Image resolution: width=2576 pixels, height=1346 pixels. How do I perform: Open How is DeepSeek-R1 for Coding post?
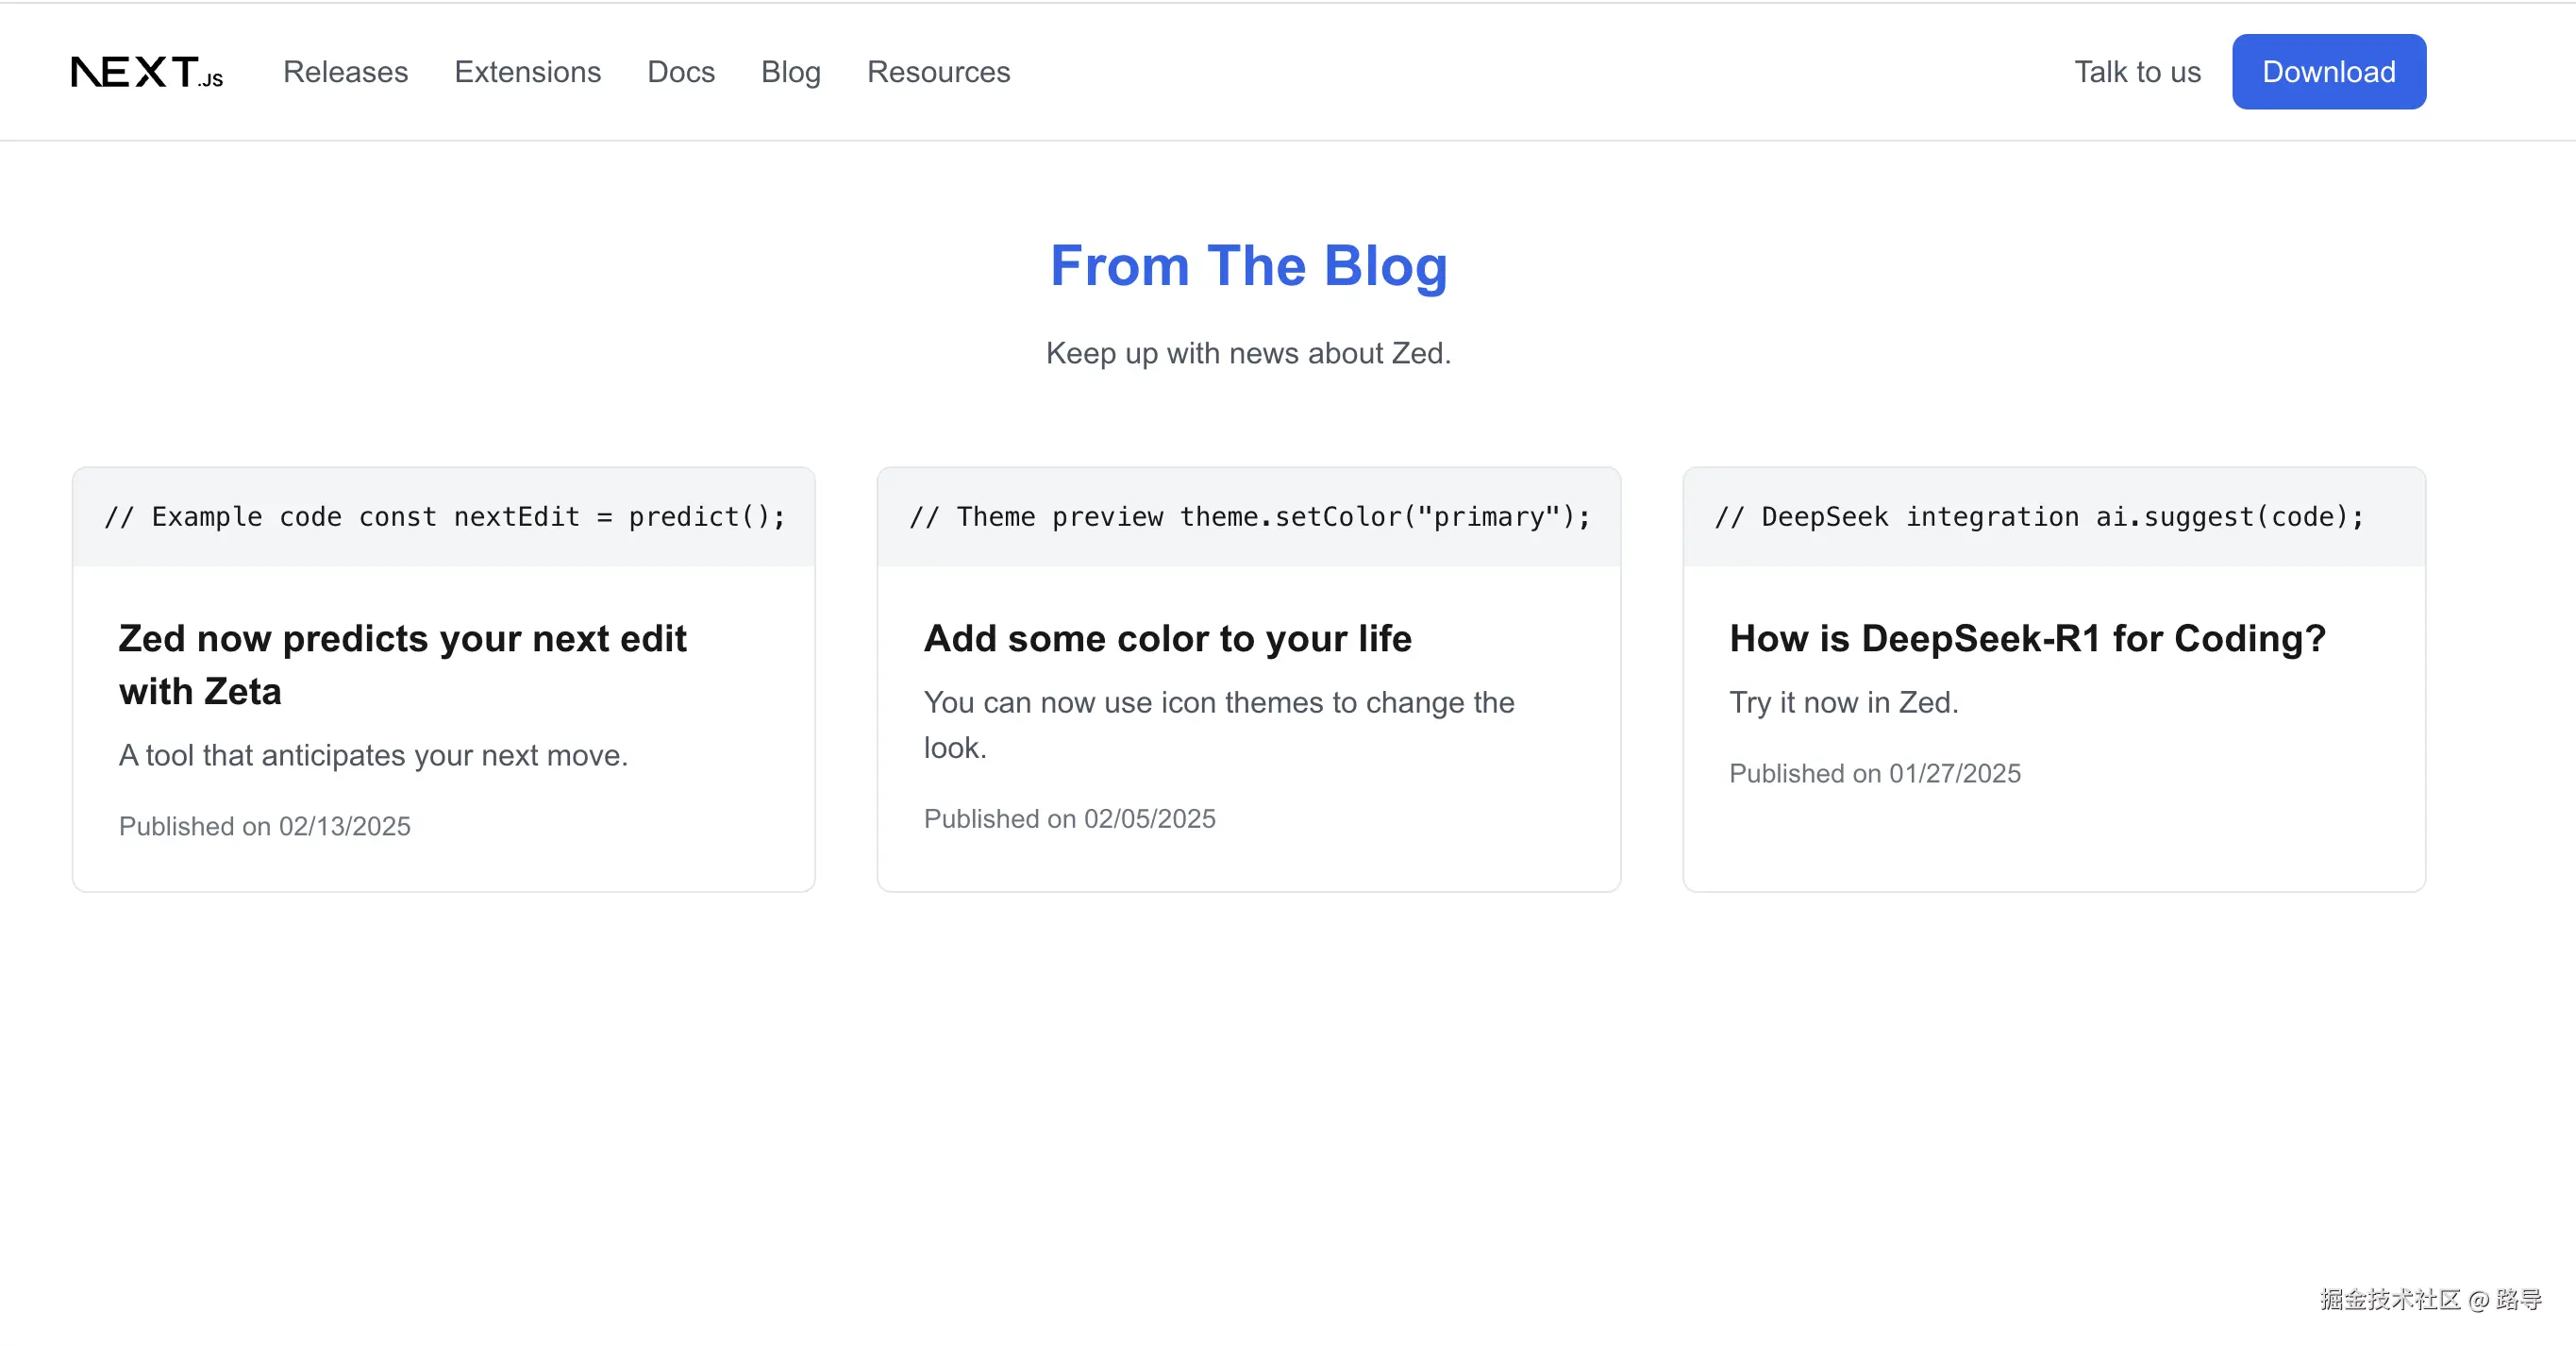coord(2027,638)
